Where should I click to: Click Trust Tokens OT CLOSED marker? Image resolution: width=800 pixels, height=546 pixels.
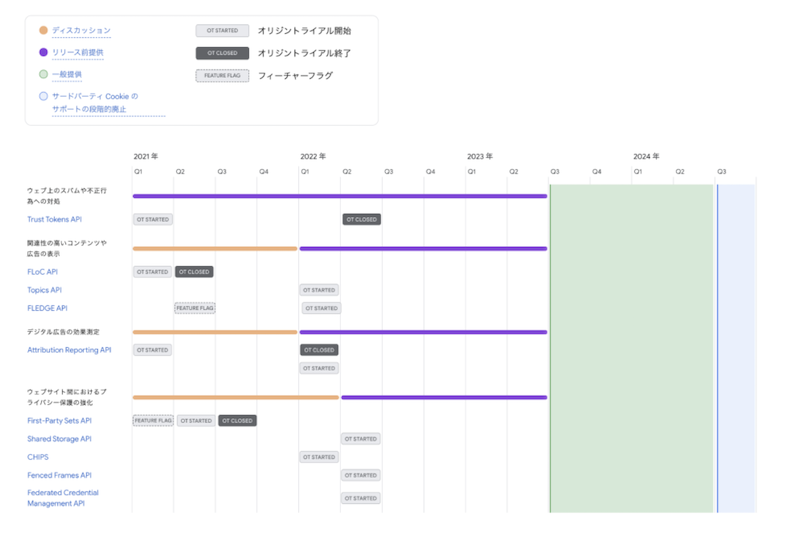pyautogui.click(x=362, y=219)
